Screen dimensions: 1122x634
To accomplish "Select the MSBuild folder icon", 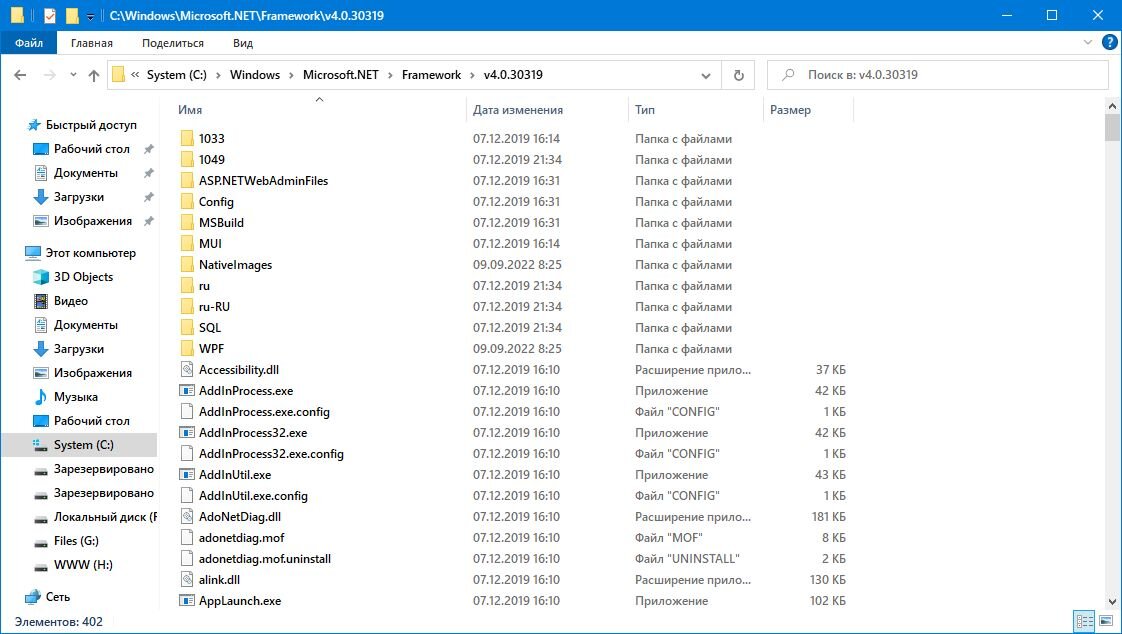I will (187, 223).
